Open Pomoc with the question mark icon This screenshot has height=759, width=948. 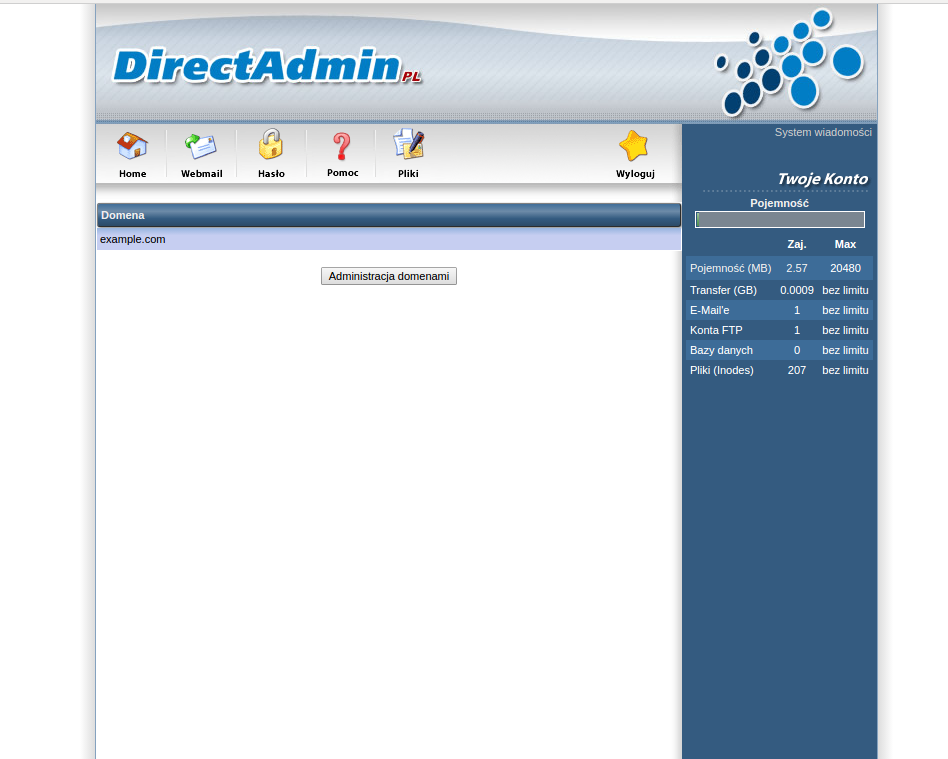[x=342, y=147]
